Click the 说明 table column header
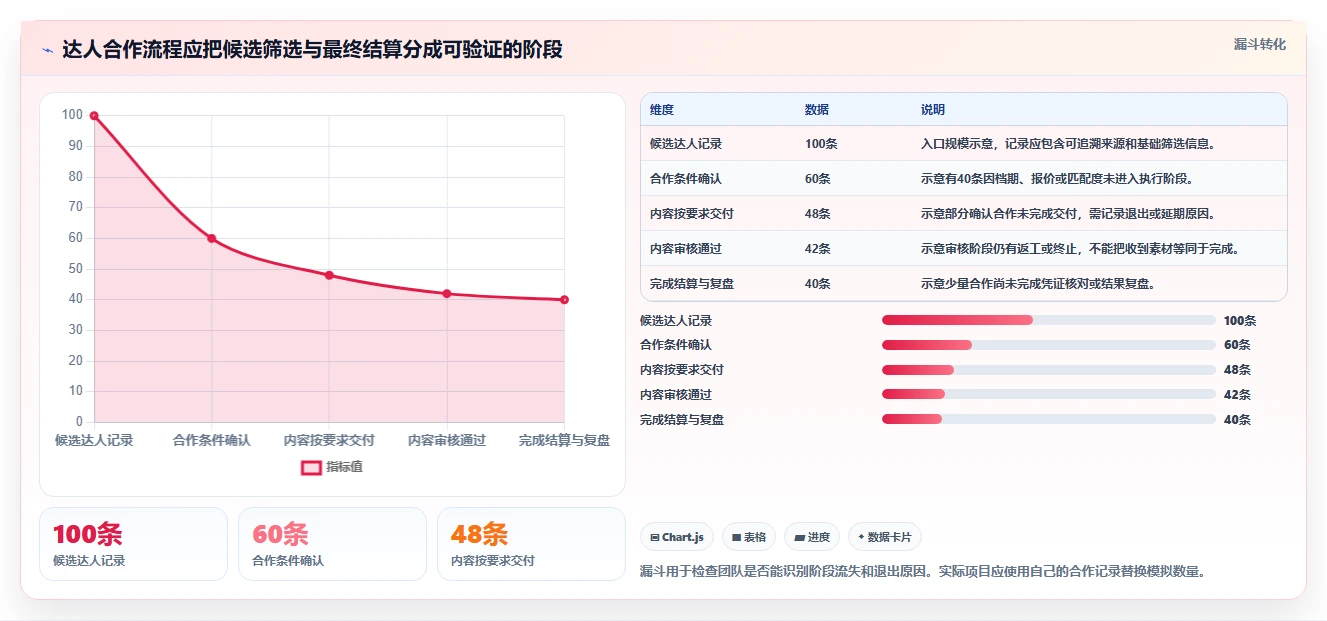The width and height of the screenshot is (1327, 621). (x=933, y=110)
